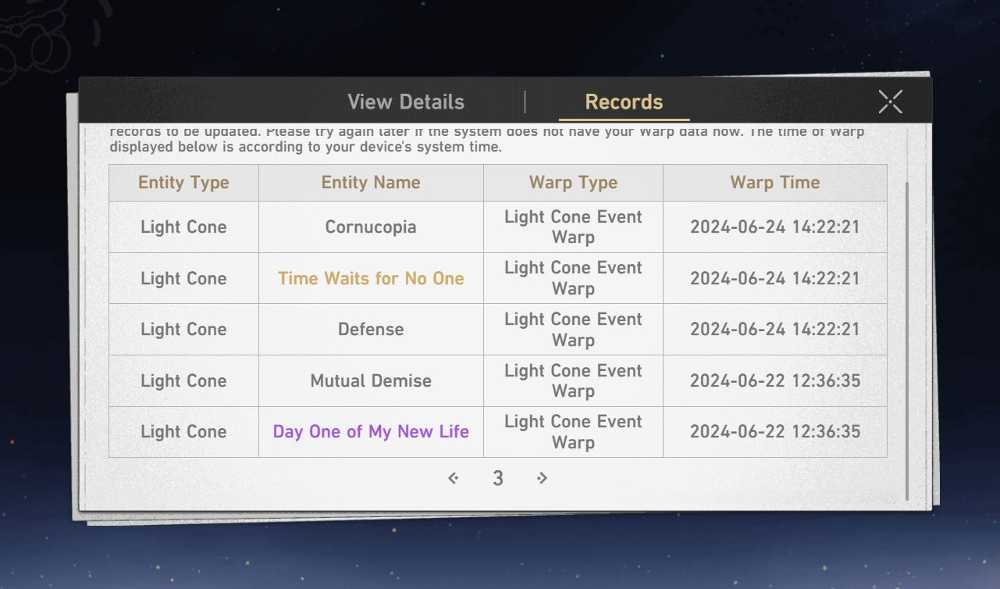Click Light Cone type in Time Waits row

pyautogui.click(x=184, y=279)
